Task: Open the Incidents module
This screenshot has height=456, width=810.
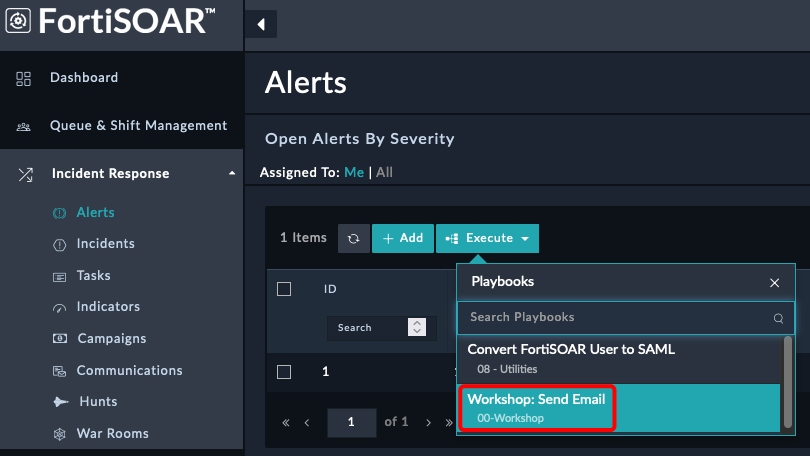Action: tap(105, 243)
